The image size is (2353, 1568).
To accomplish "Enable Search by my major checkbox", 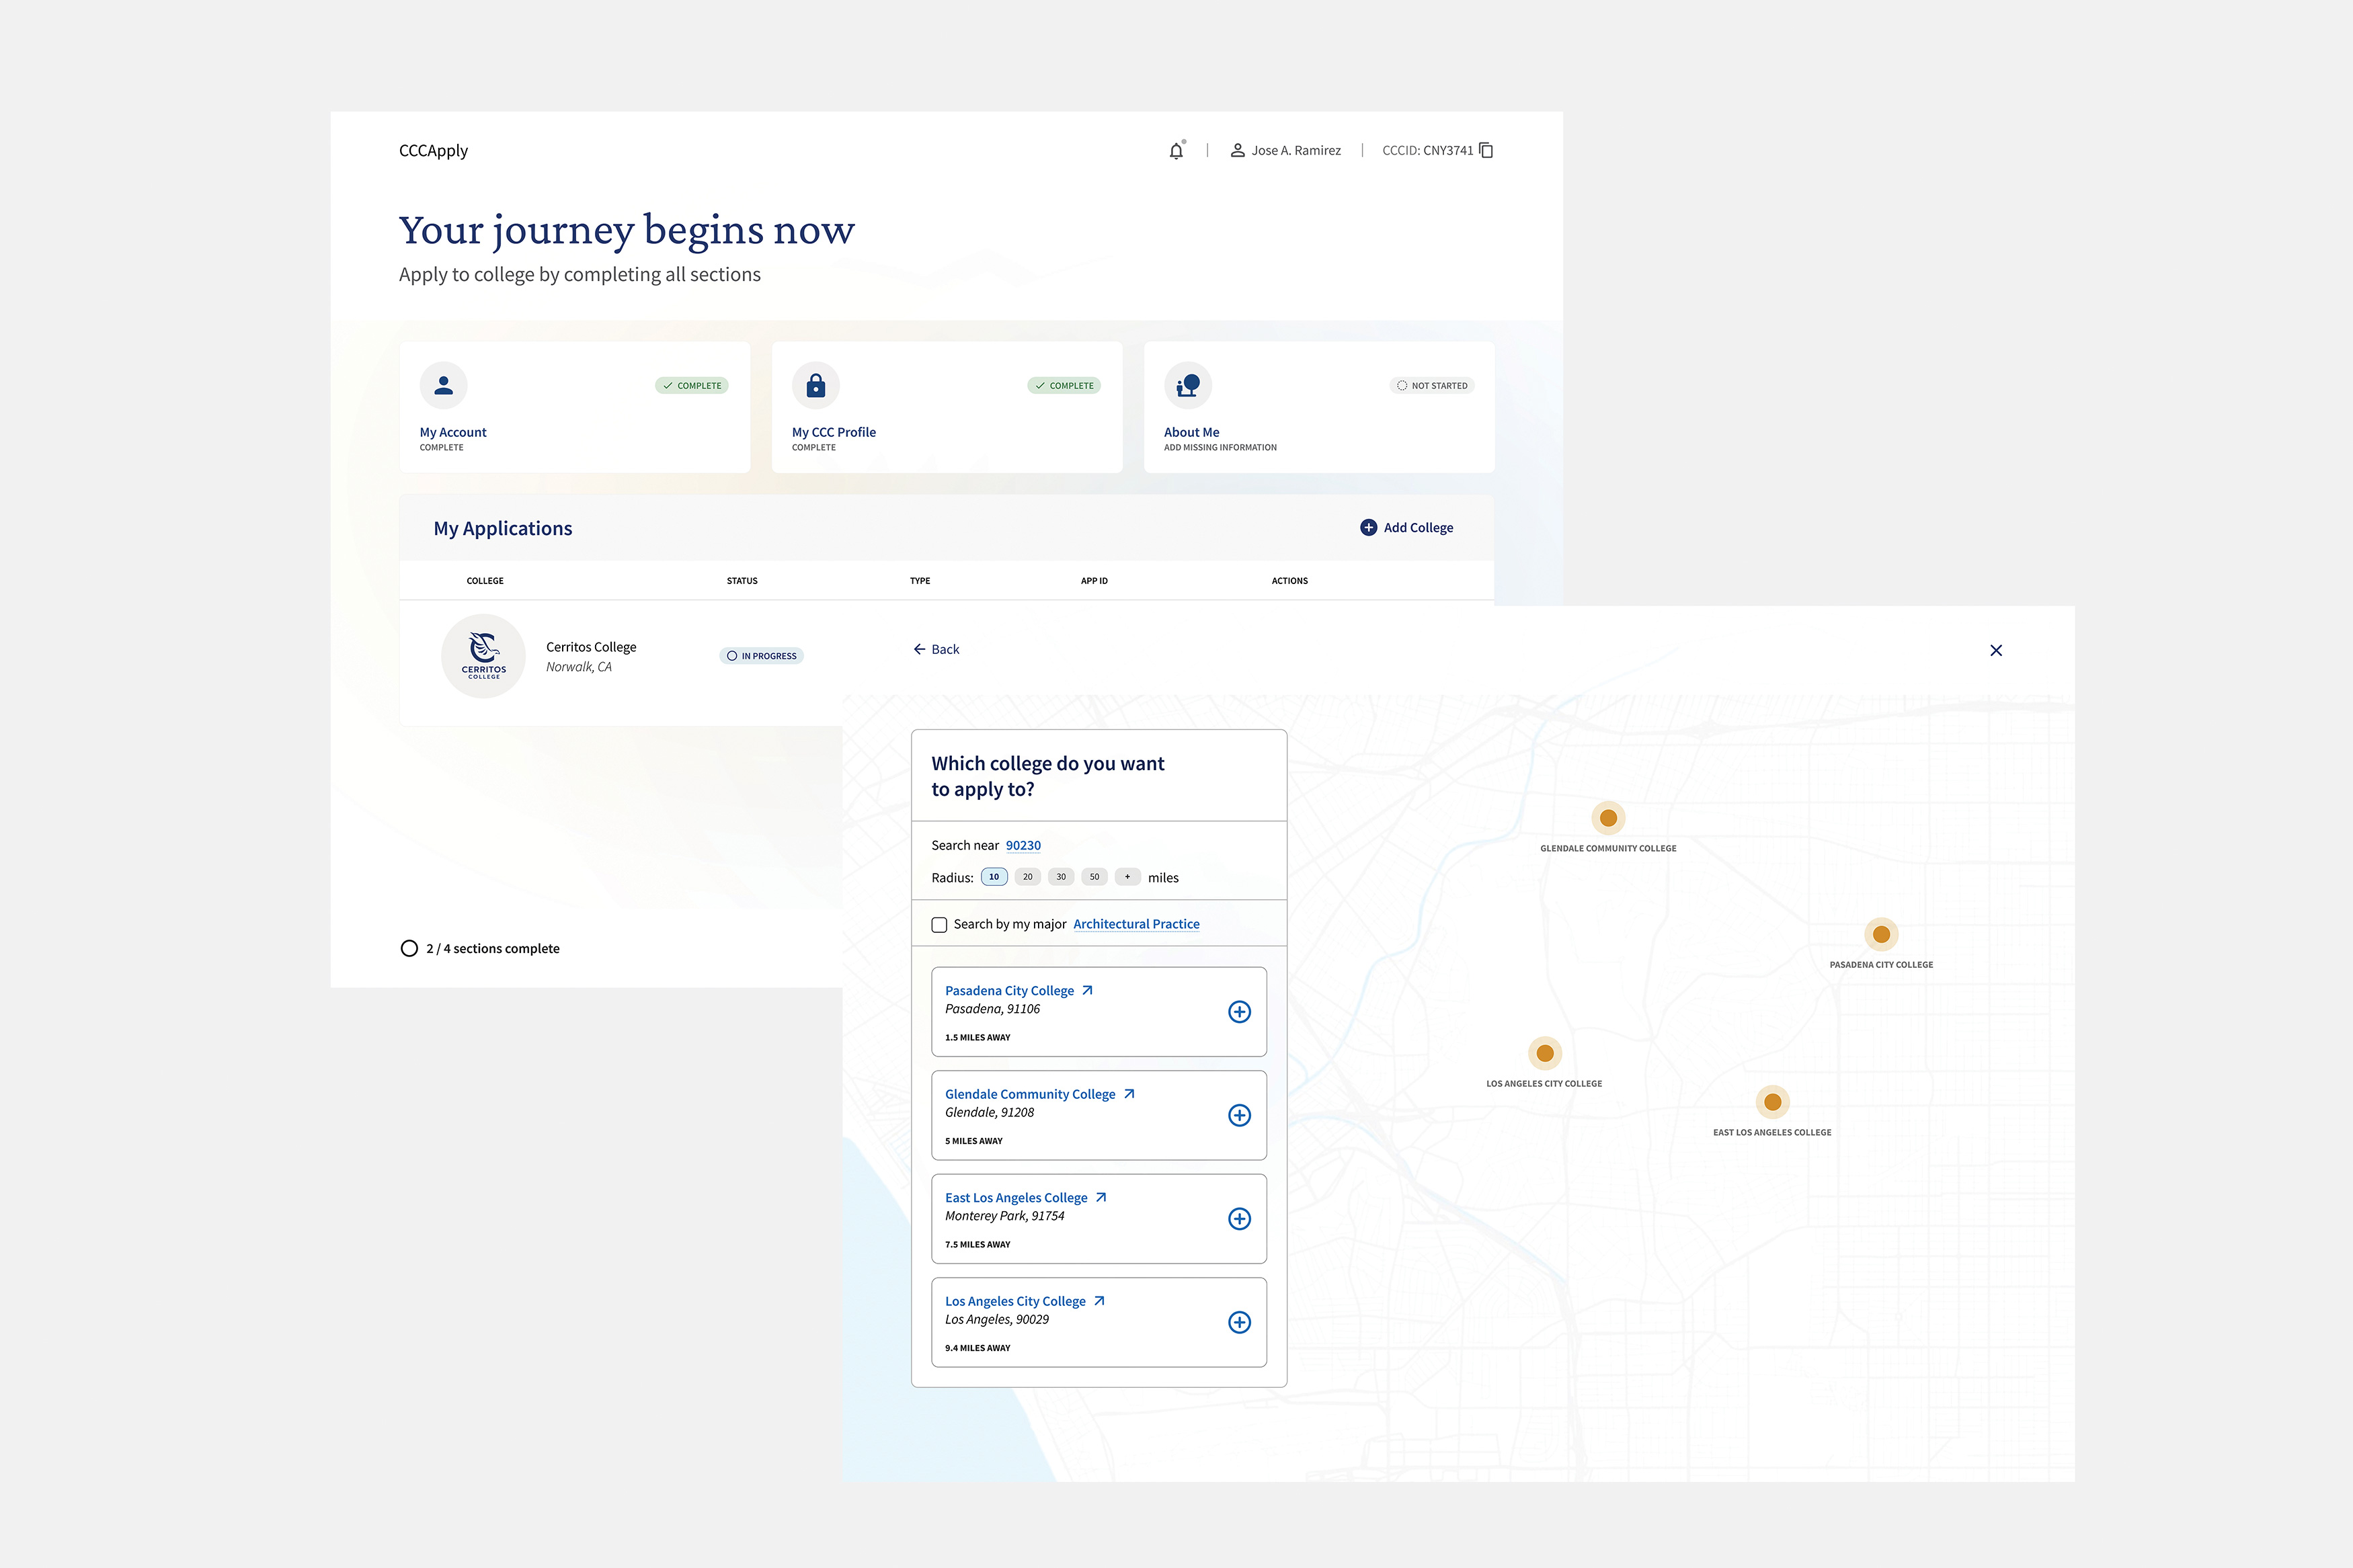I will click(939, 925).
